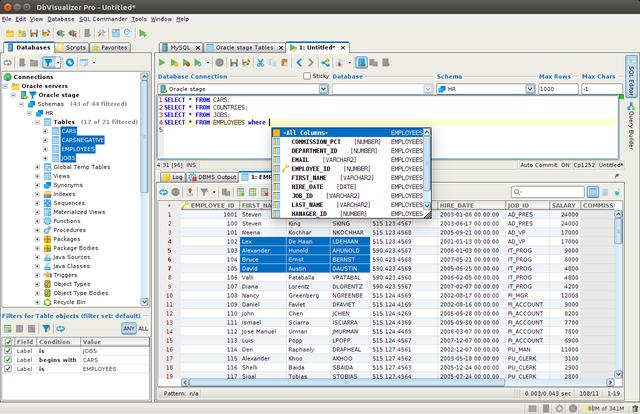Click the filter funnel icon in the Databases toolbar
This screenshot has height=414, width=640.
tap(49, 62)
